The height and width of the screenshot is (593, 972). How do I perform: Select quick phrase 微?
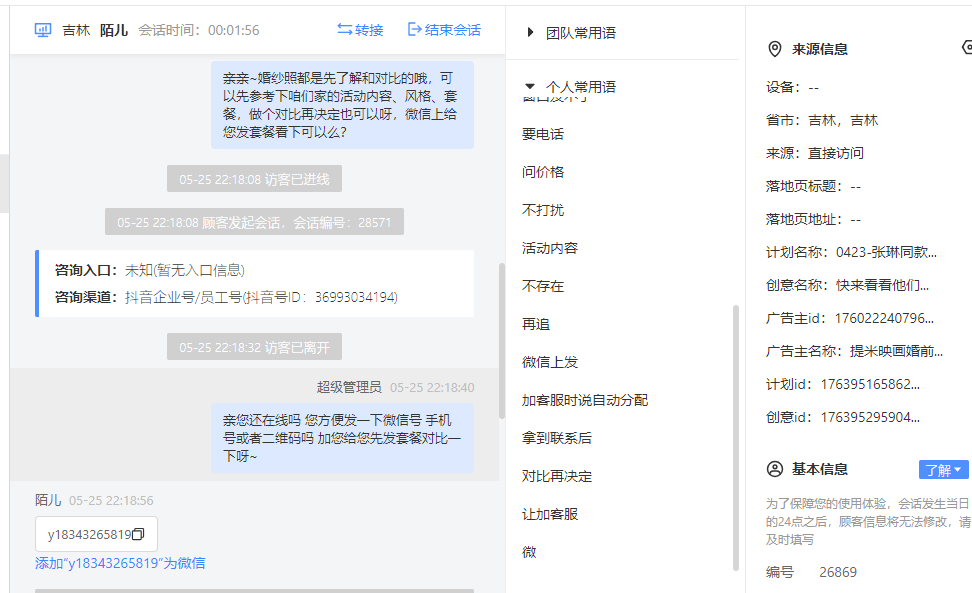click(x=529, y=551)
